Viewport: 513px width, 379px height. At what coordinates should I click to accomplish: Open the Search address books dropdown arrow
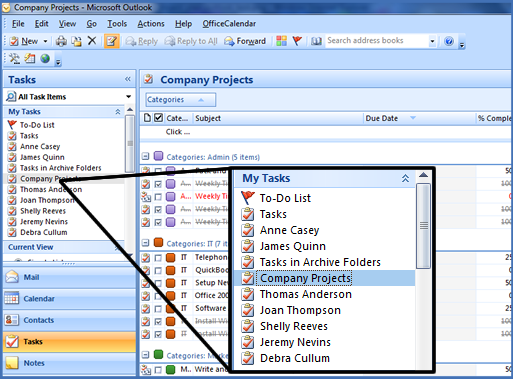click(432, 41)
